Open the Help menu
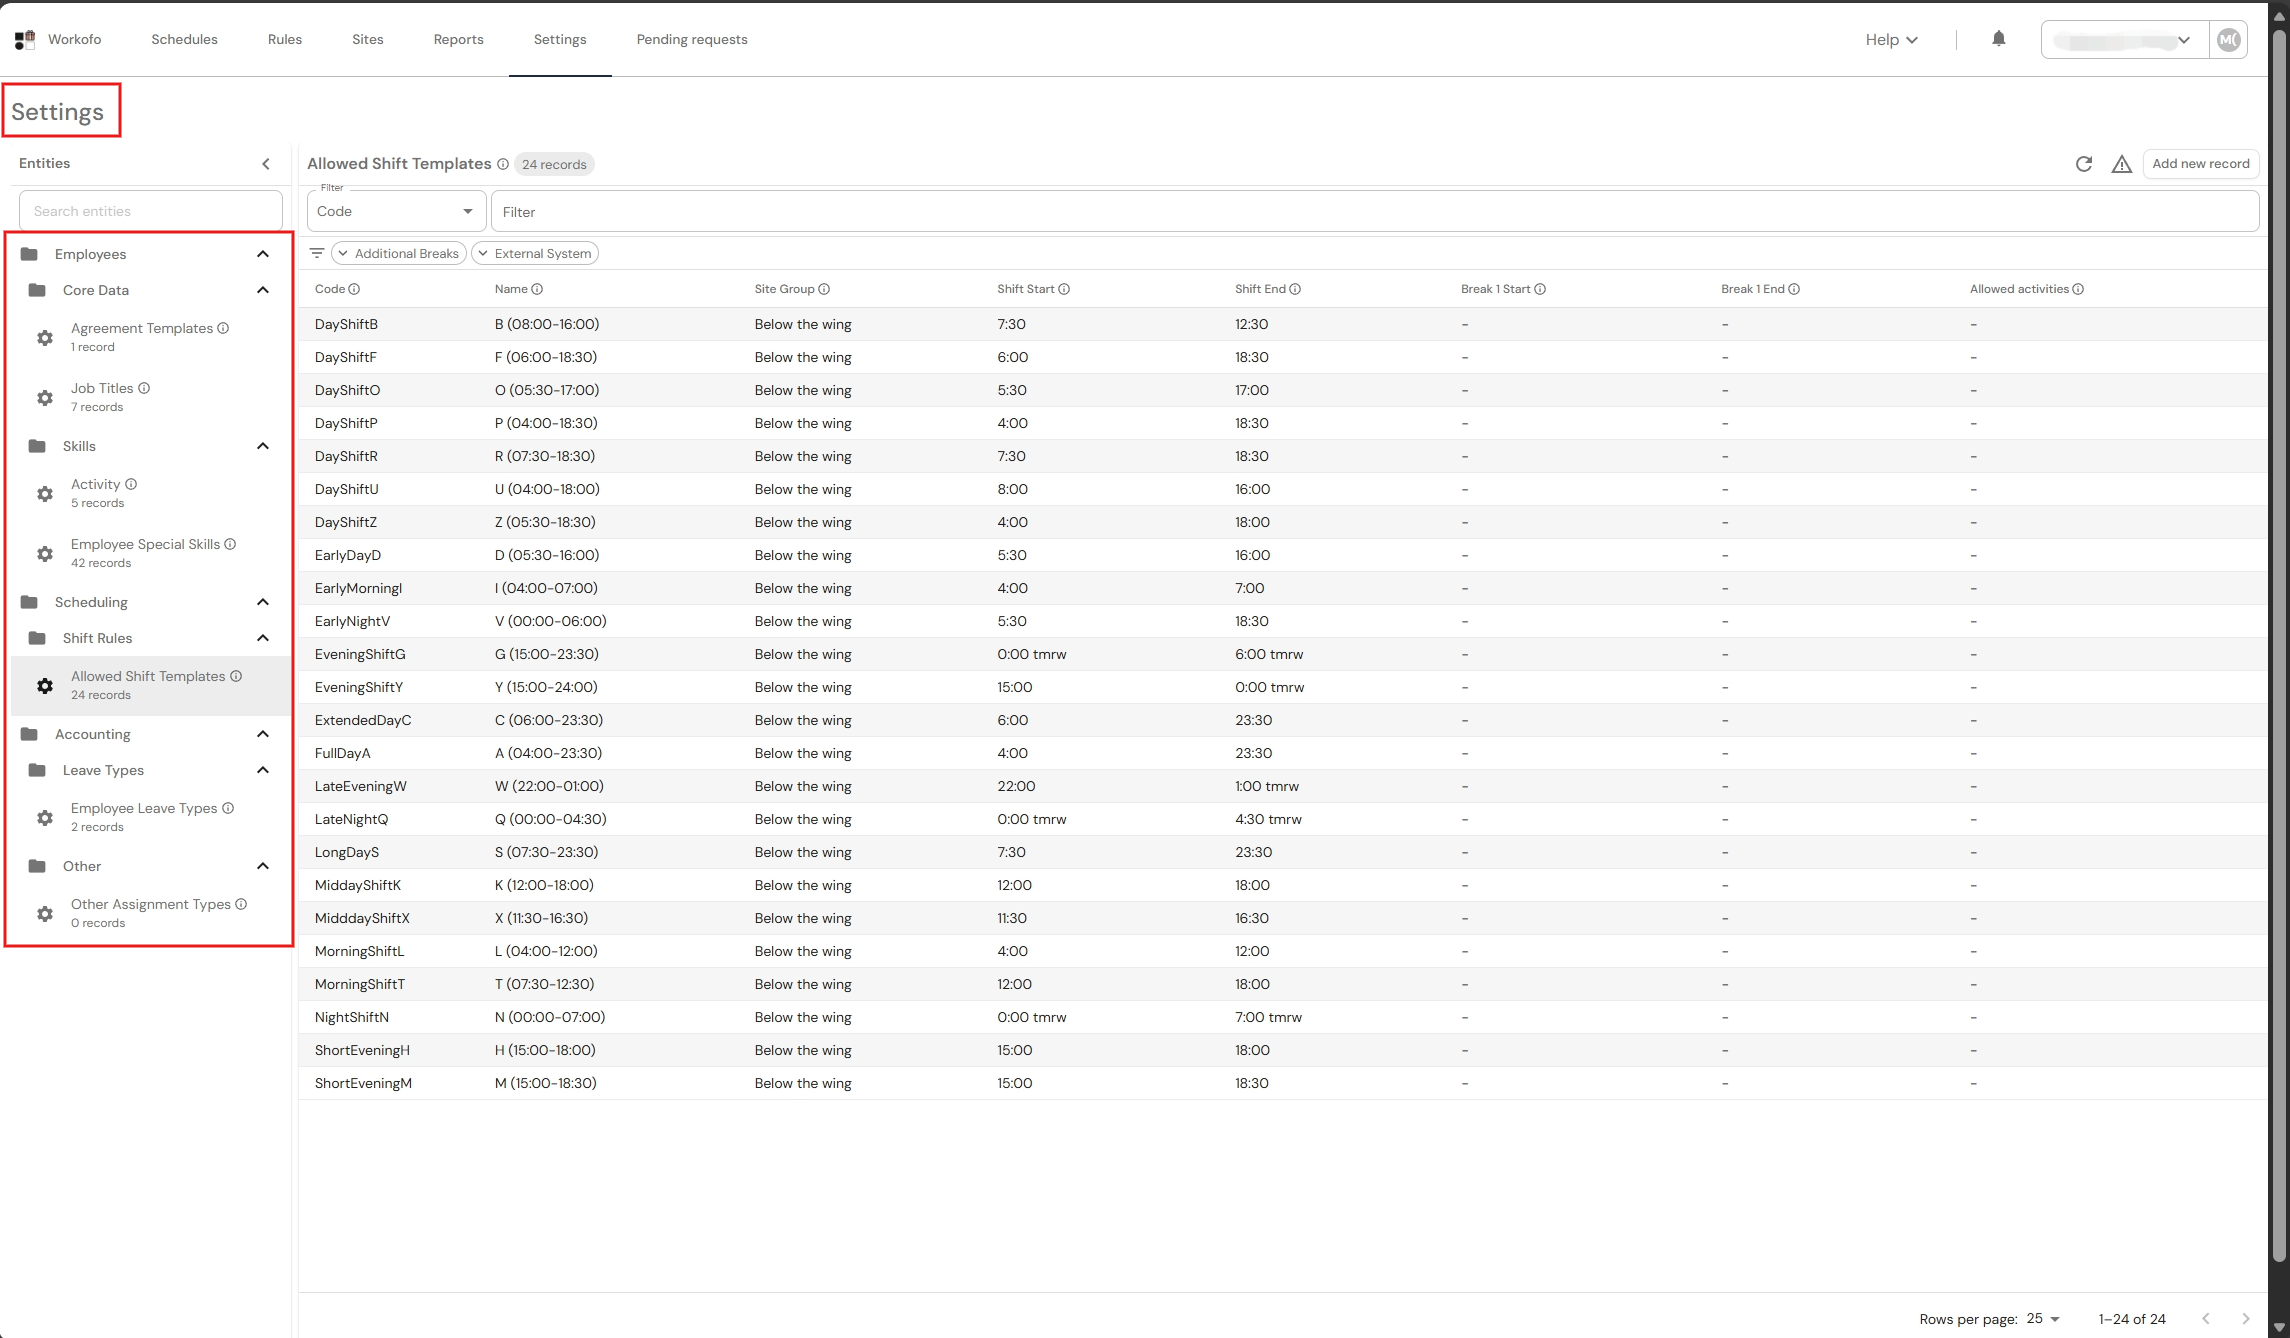 tap(1890, 40)
